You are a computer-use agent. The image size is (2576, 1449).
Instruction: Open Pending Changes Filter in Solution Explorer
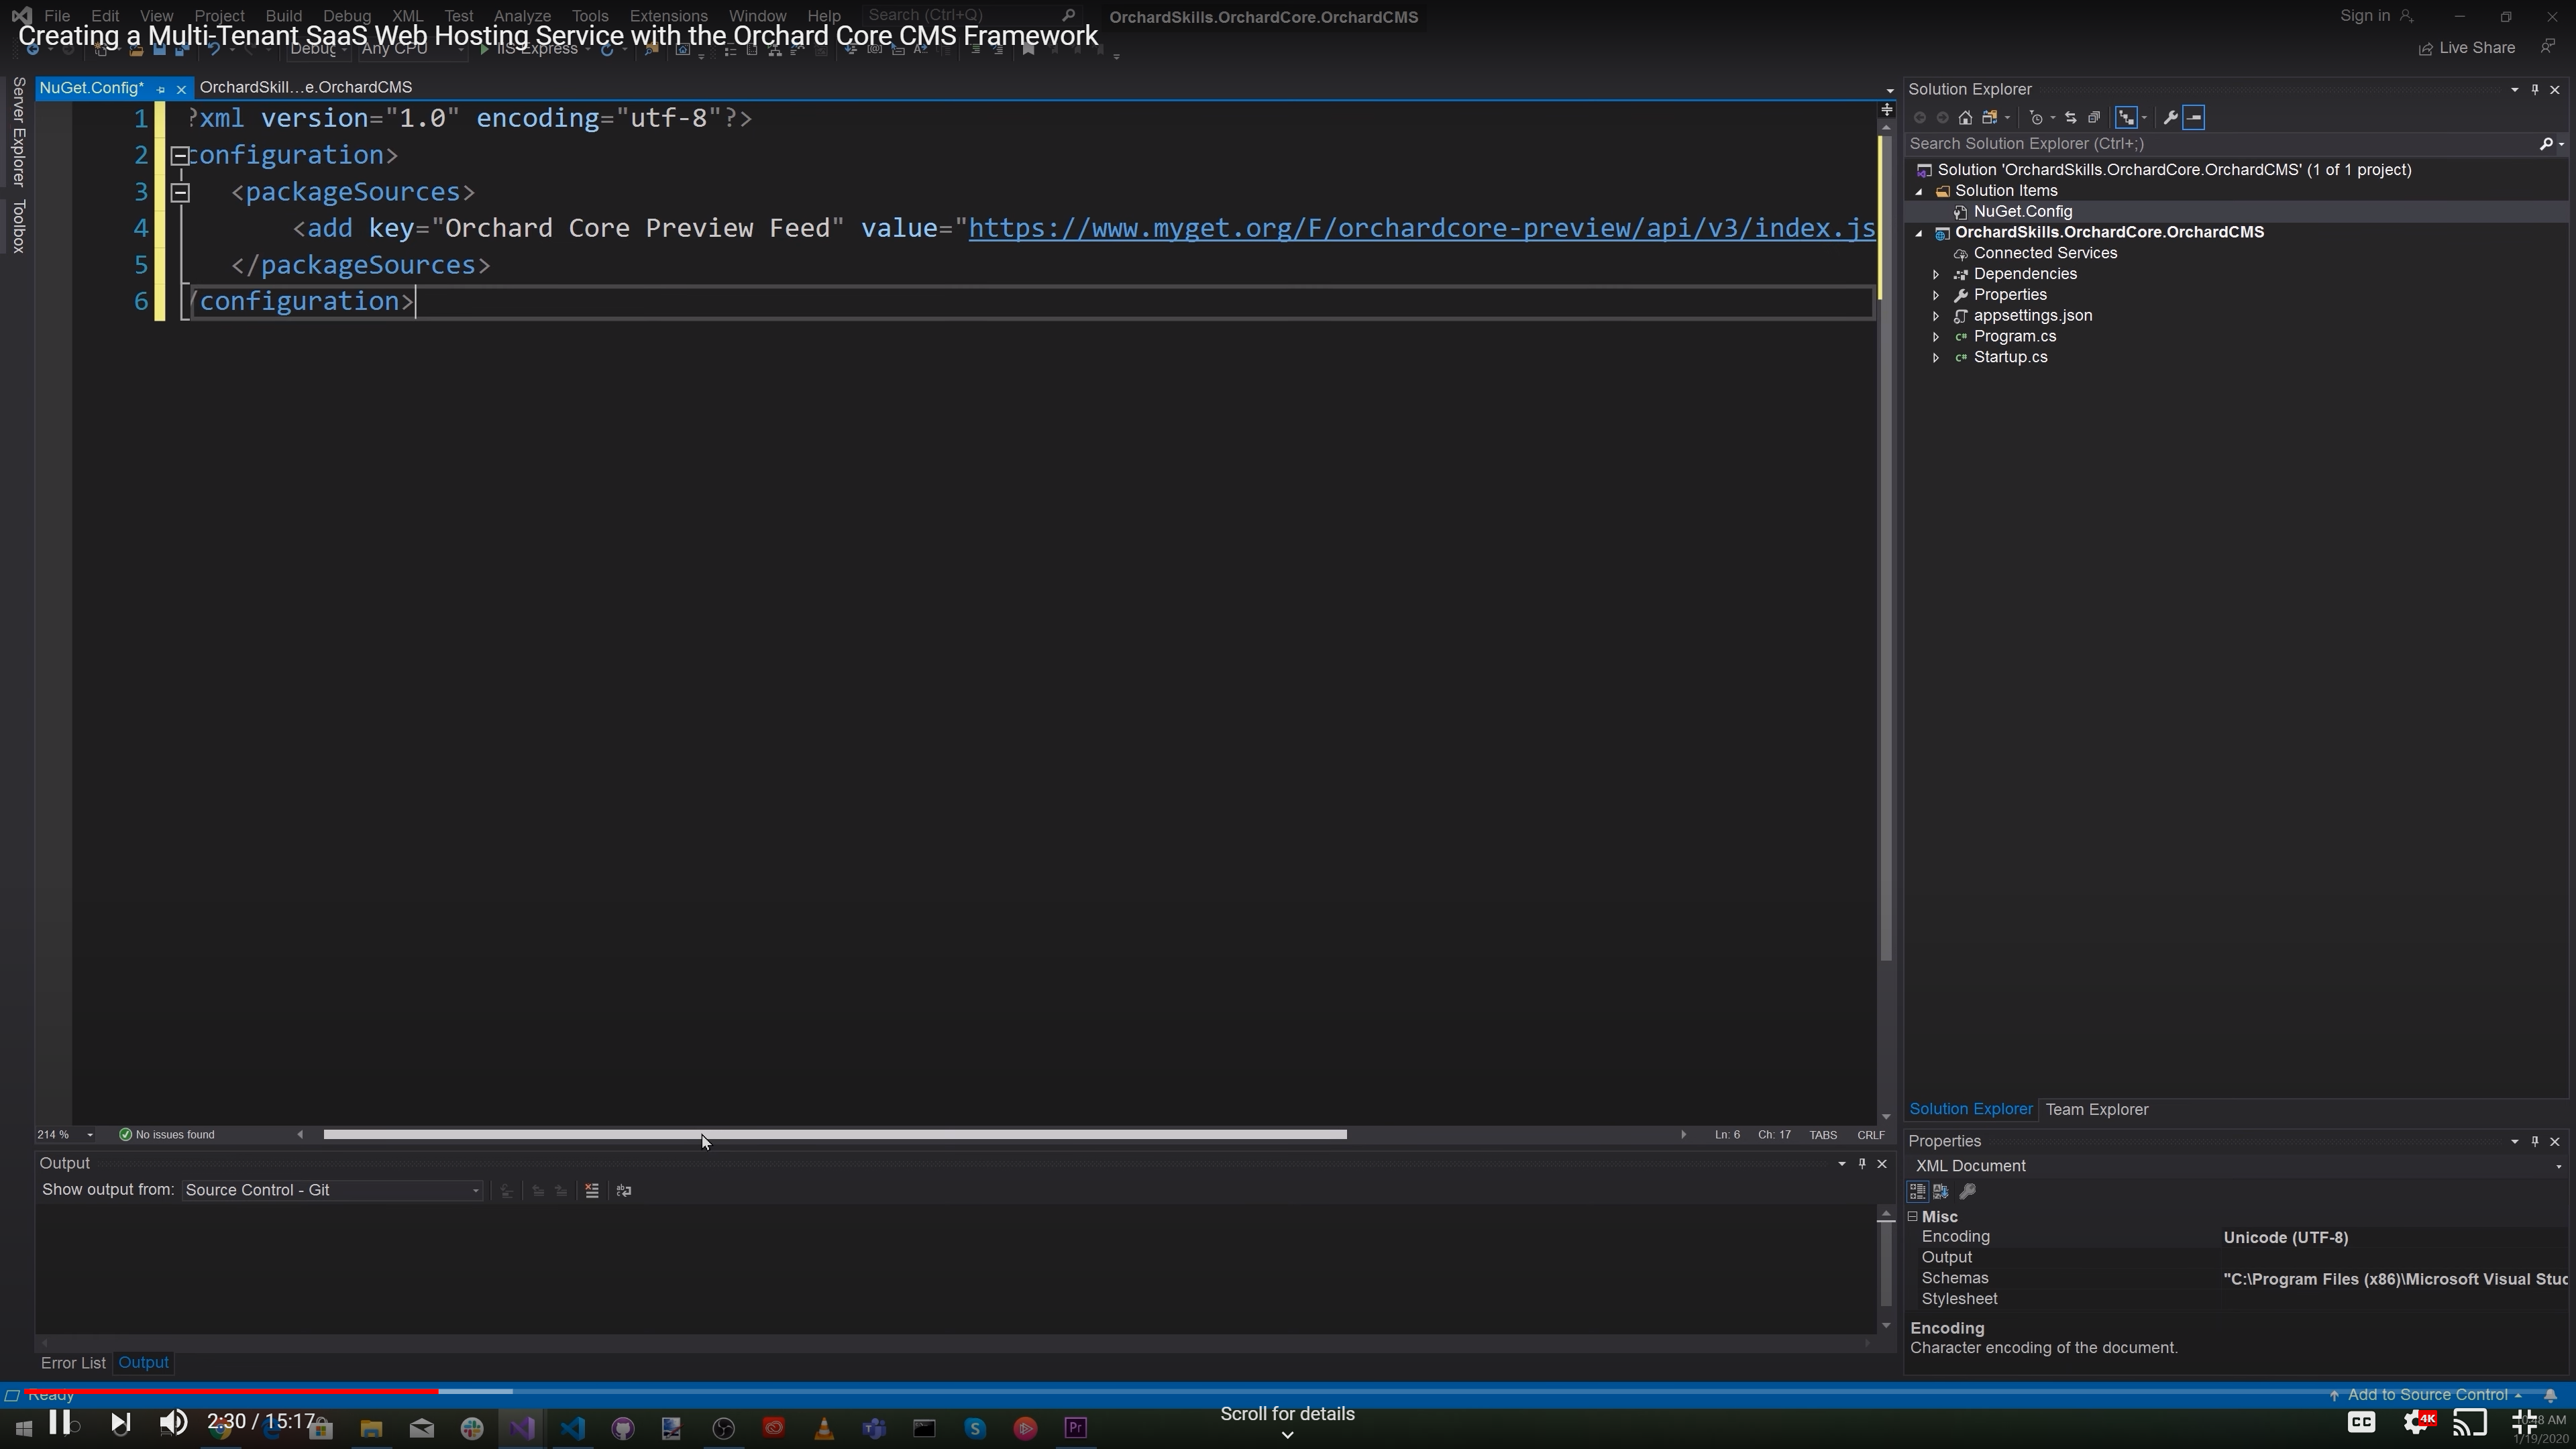point(2037,118)
